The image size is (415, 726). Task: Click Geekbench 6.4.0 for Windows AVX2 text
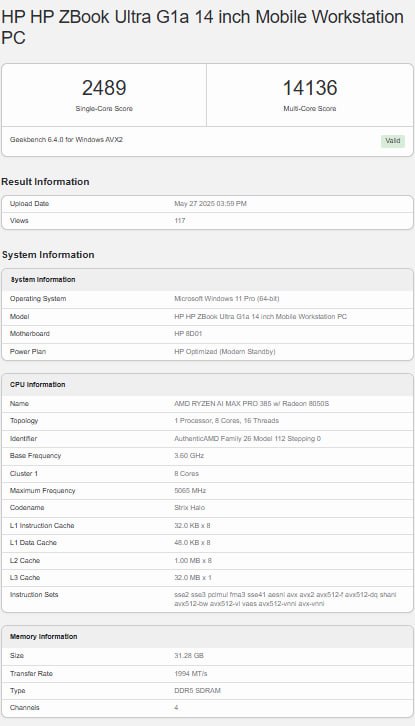coord(66,139)
